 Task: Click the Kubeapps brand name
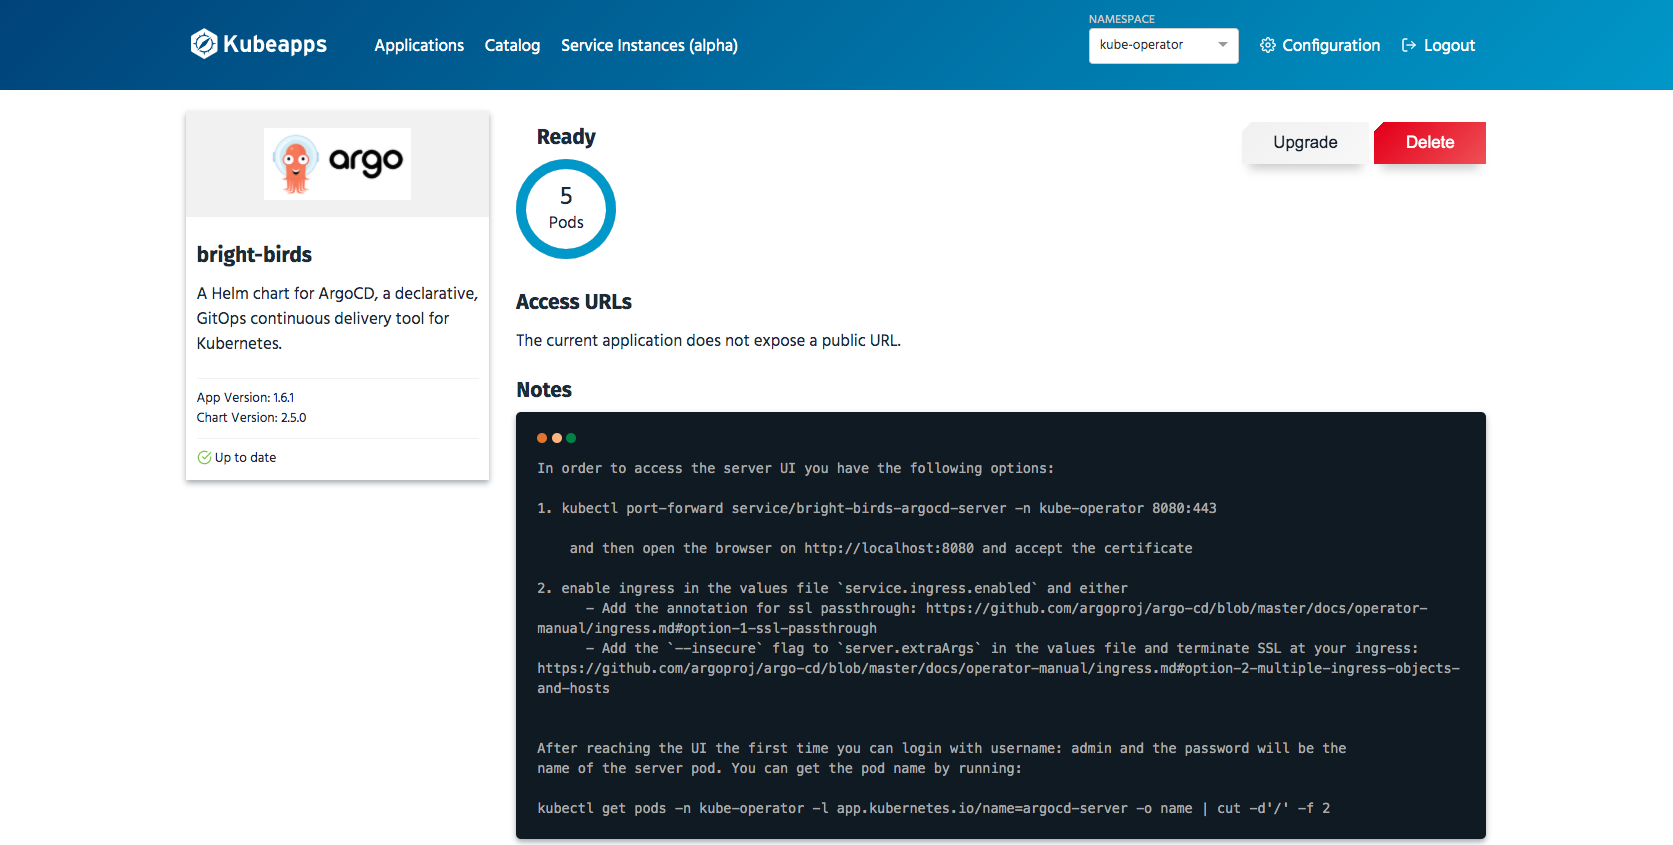(275, 44)
